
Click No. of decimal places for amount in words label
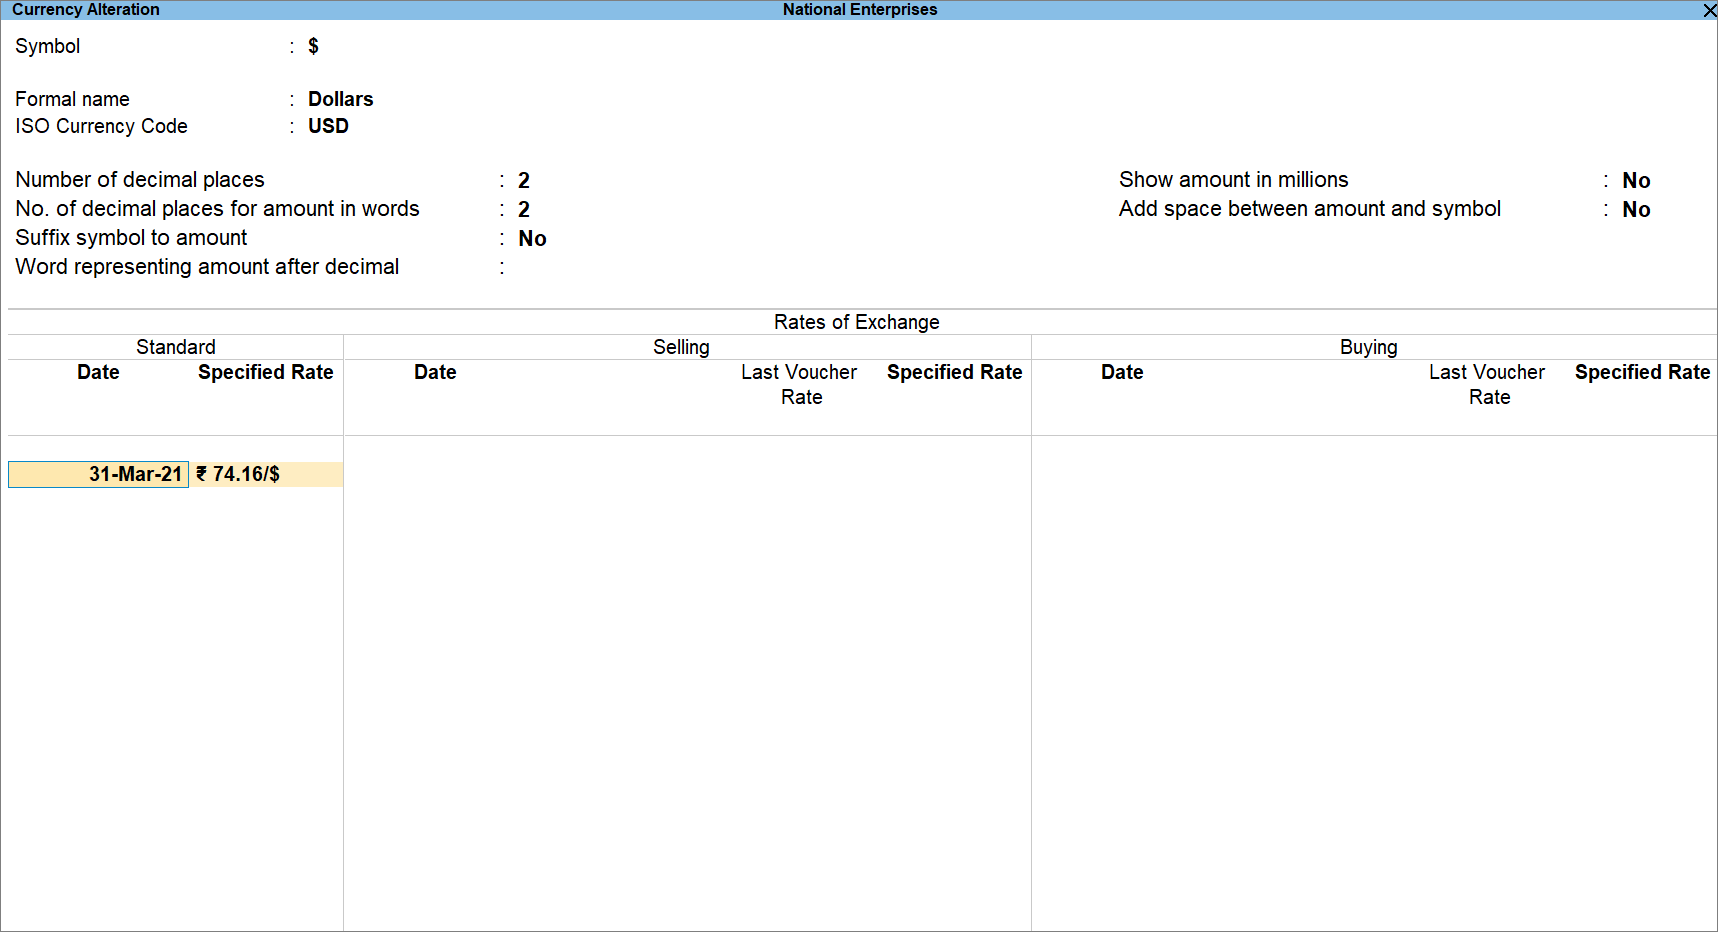pyautogui.click(x=217, y=209)
